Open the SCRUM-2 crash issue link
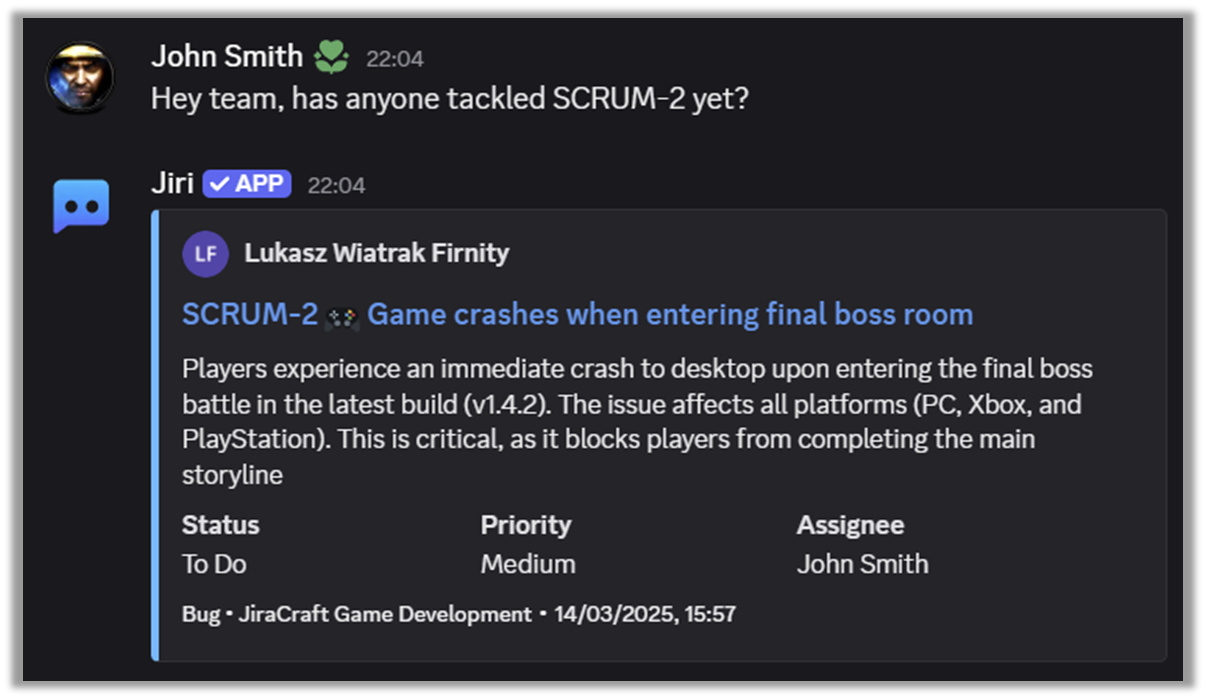The height and width of the screenshot is (699, 1206). click(575, 314)
